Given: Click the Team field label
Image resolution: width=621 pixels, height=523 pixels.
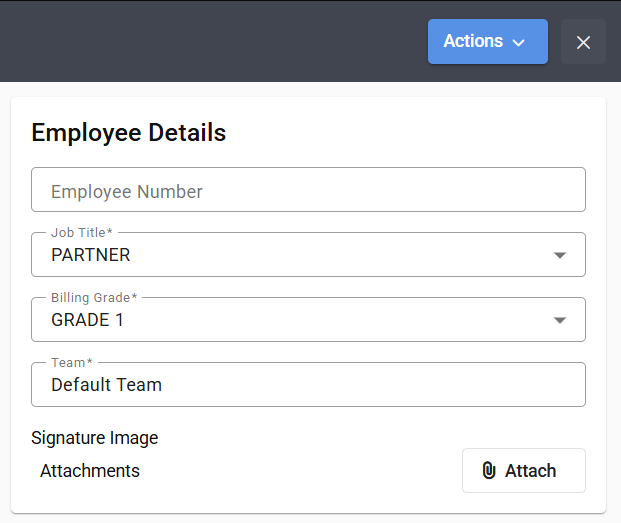Looking at the screenshot, I should tap(71, 363).
